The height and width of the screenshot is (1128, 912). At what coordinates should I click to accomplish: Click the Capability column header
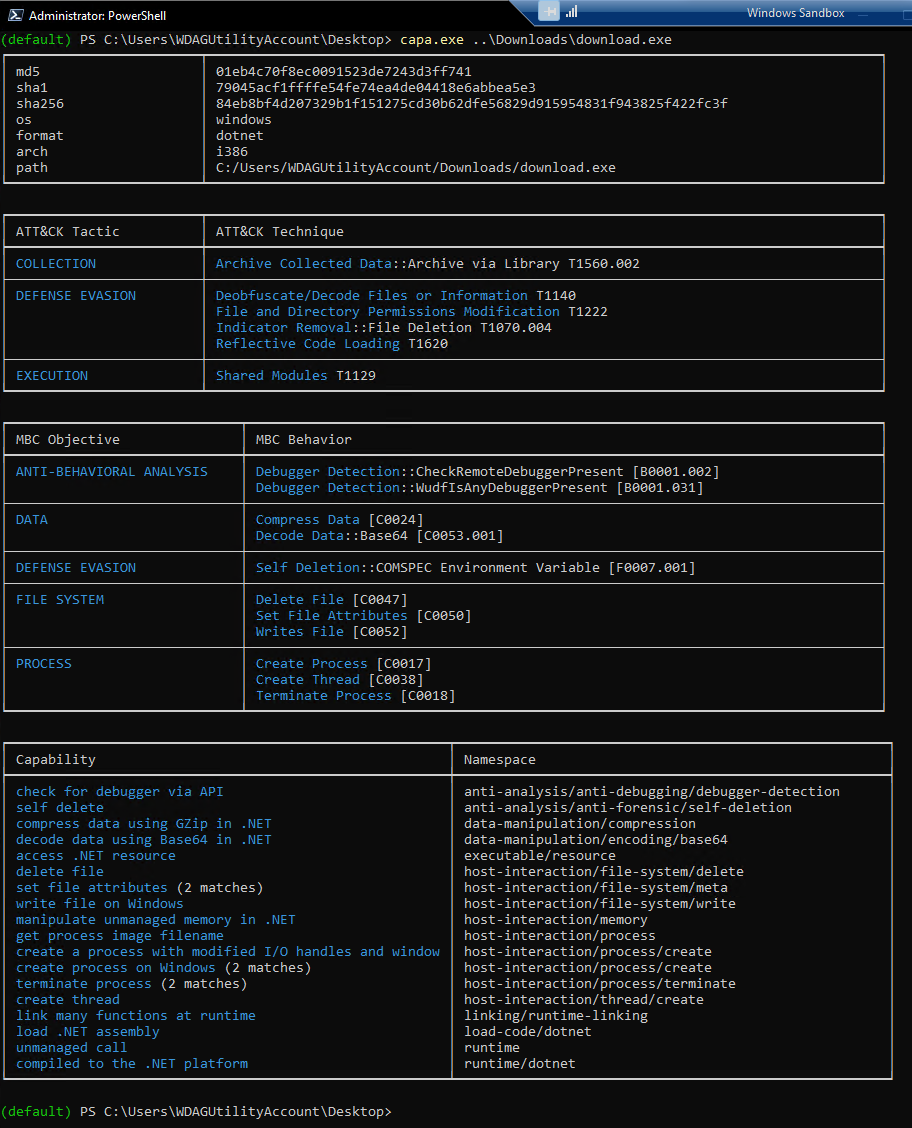click(55, 759)
